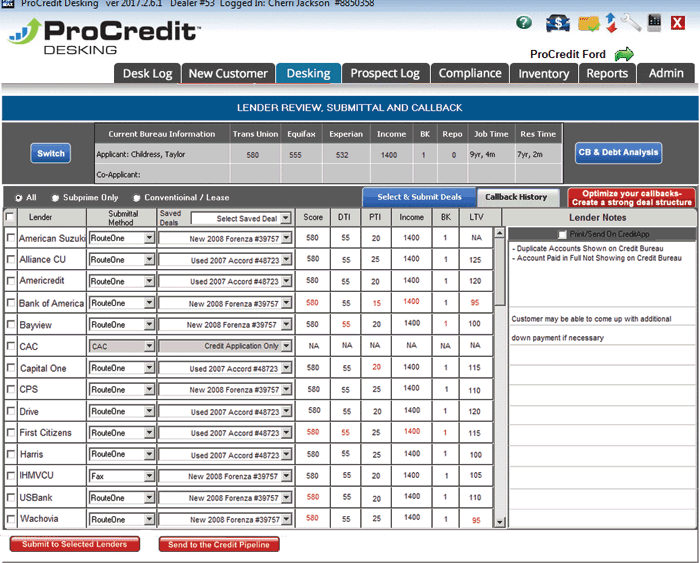Select the Select & Submit Deals tab
The image size is (700, 563).
(419, 197)
